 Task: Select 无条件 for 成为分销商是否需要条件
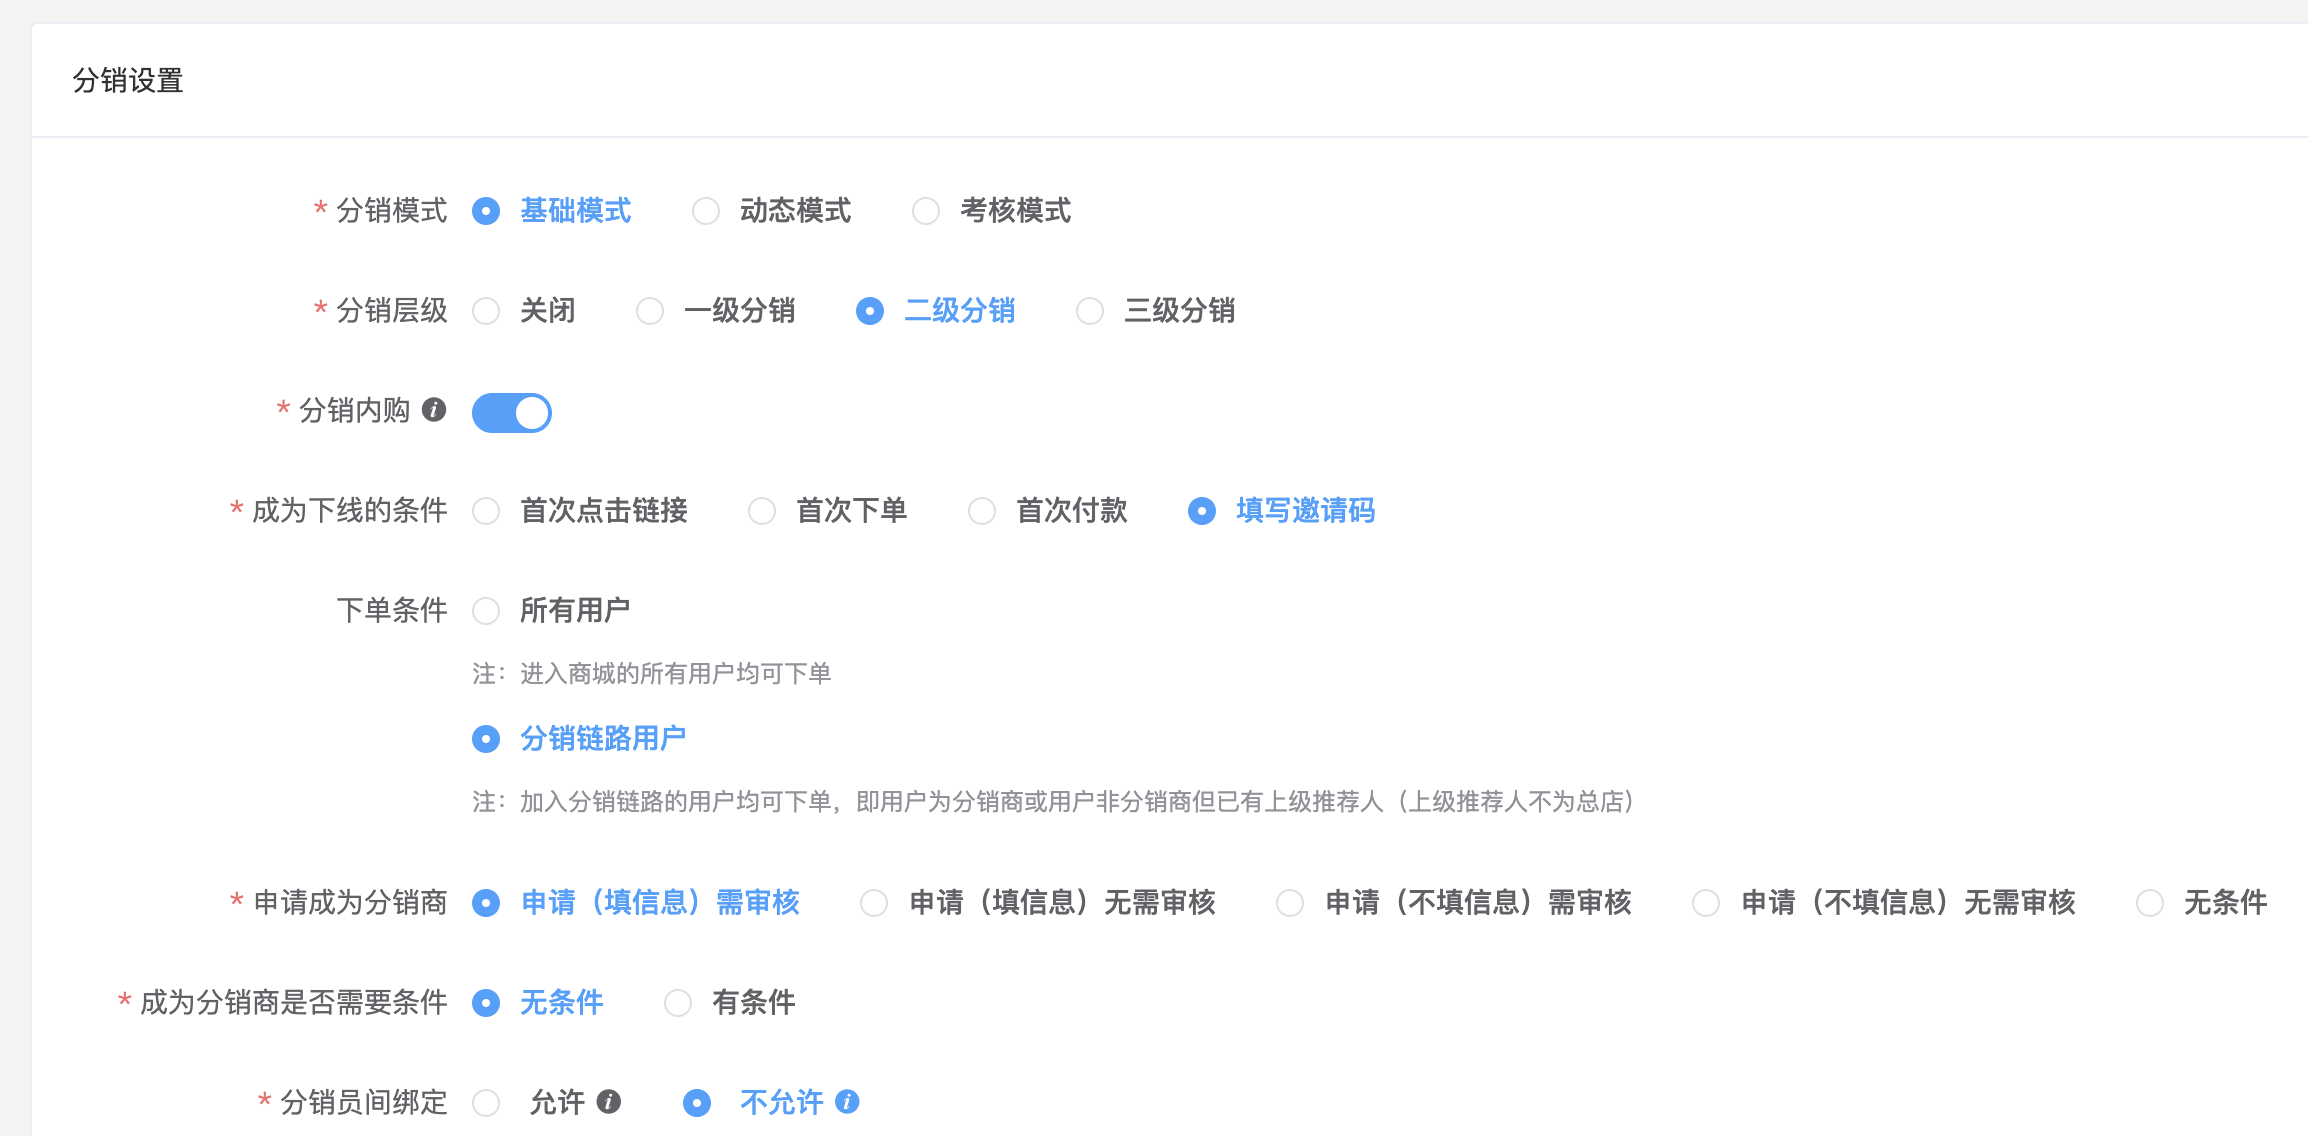coord(486,1003)
